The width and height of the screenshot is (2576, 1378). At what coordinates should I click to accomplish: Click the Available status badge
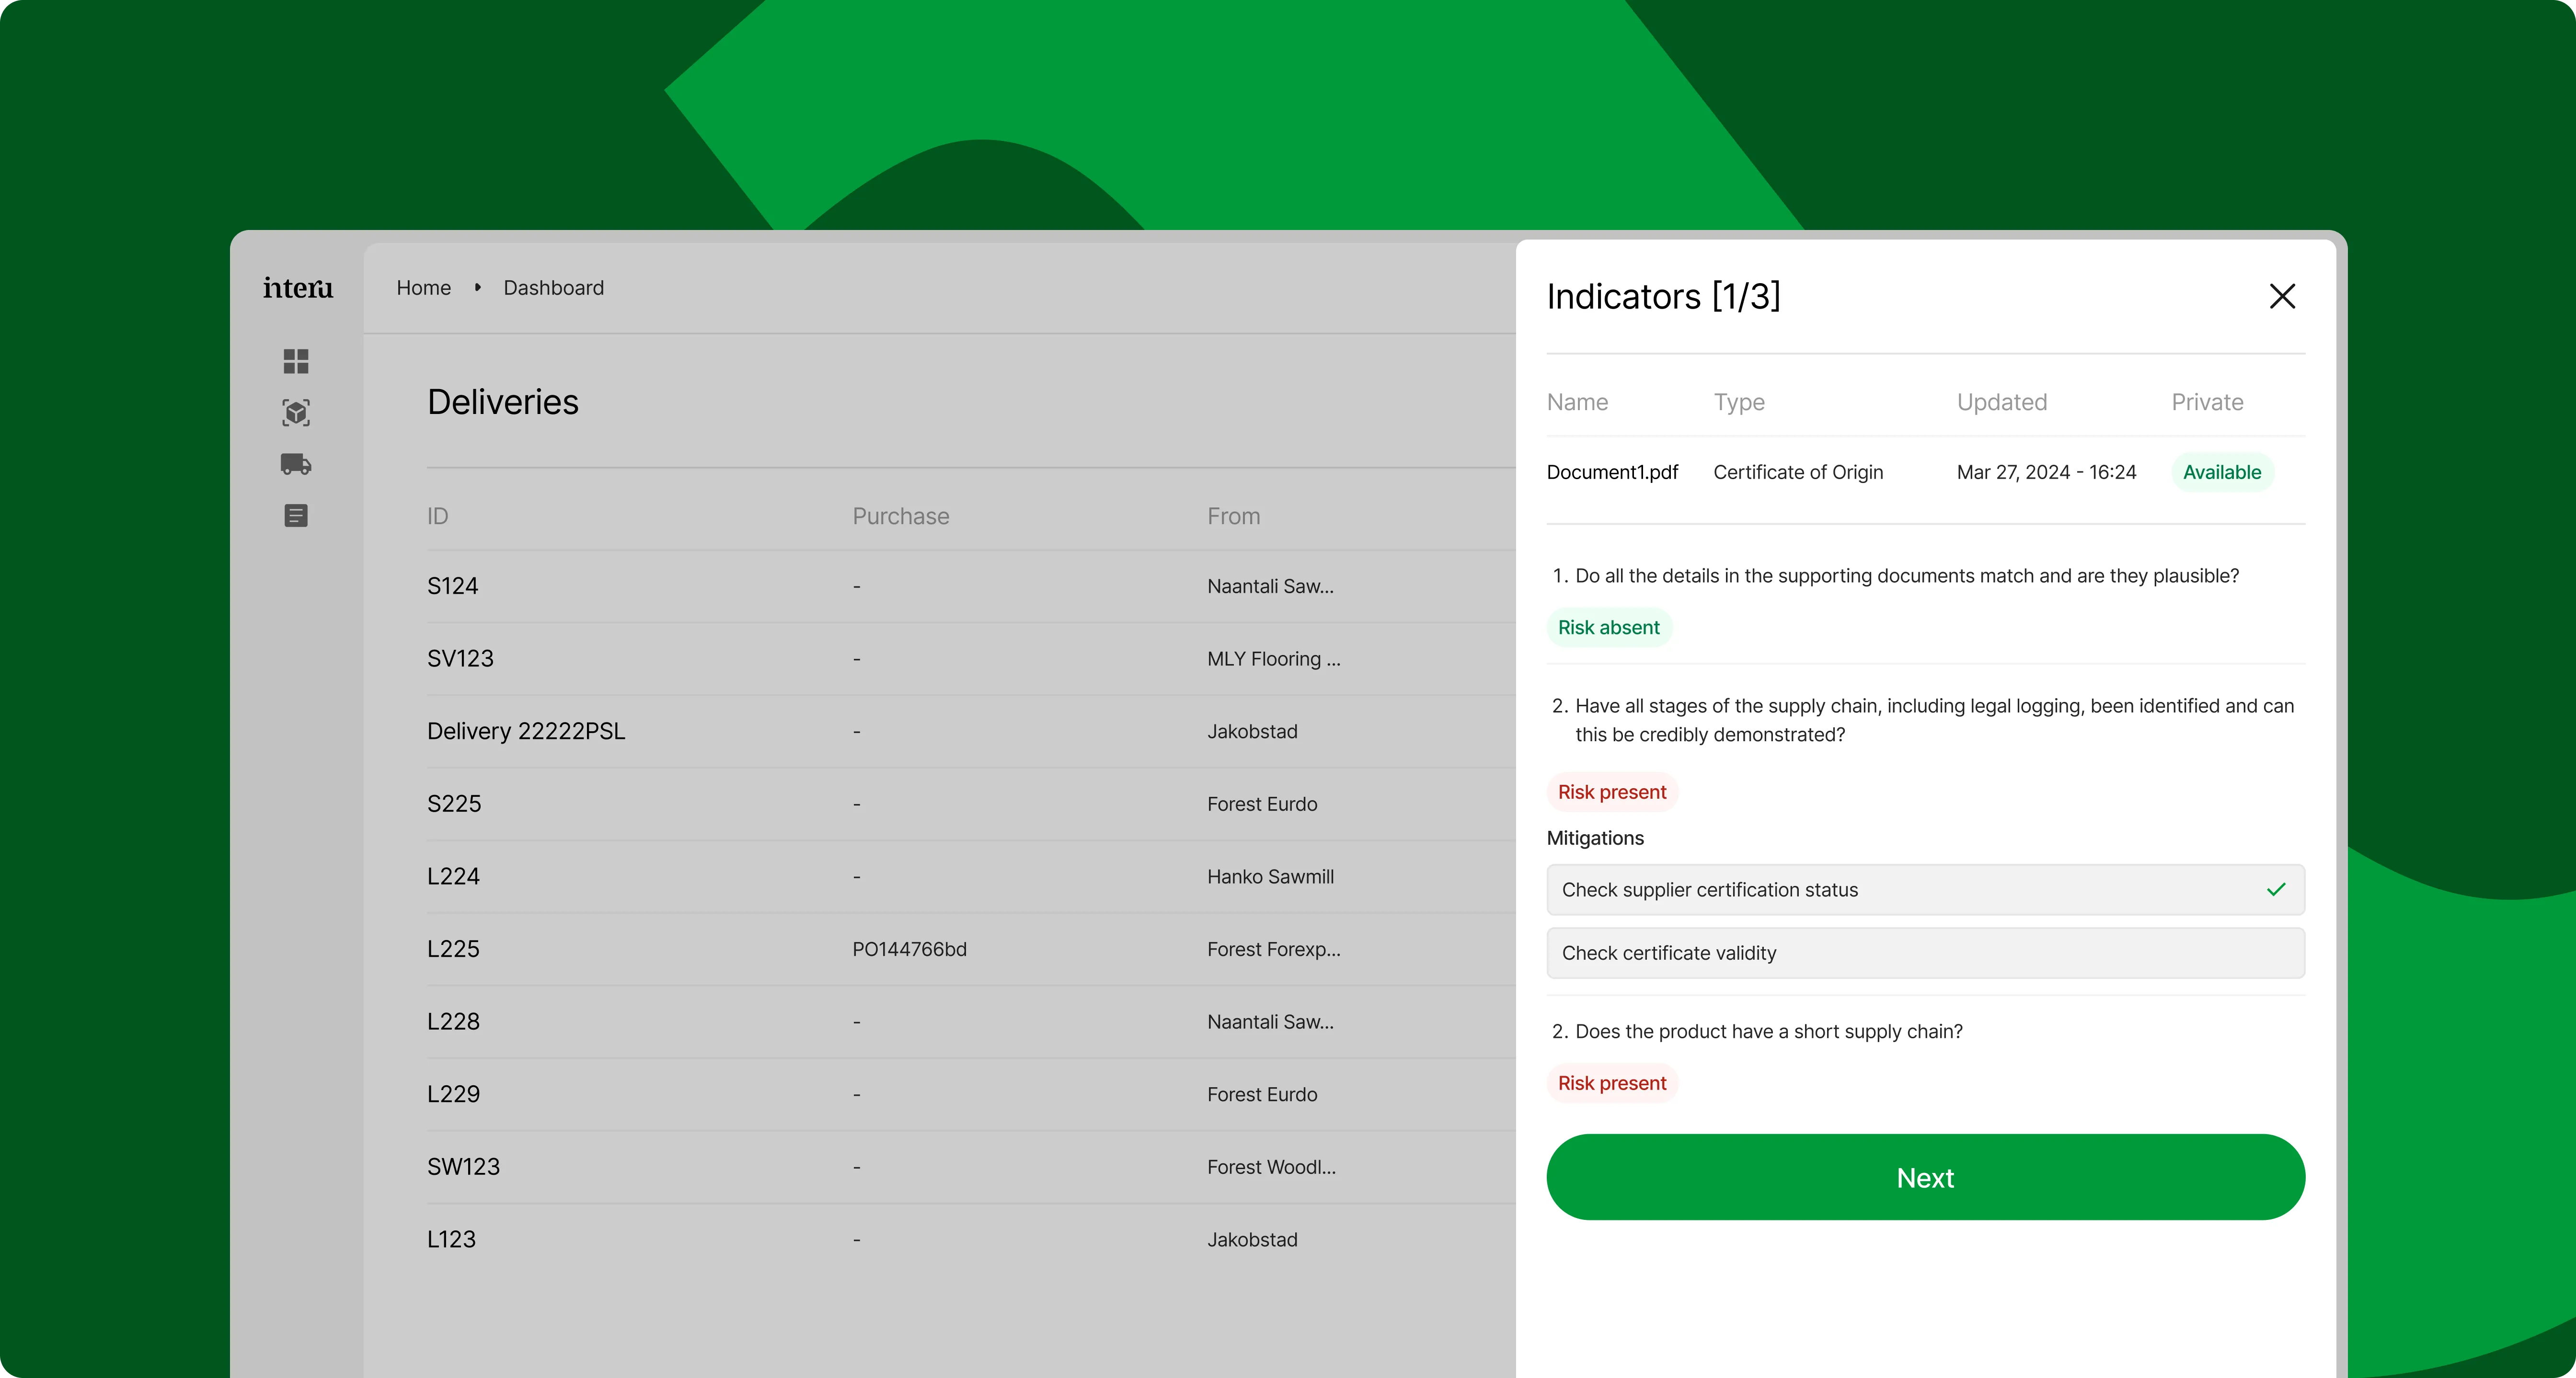tap(2221, 472)
